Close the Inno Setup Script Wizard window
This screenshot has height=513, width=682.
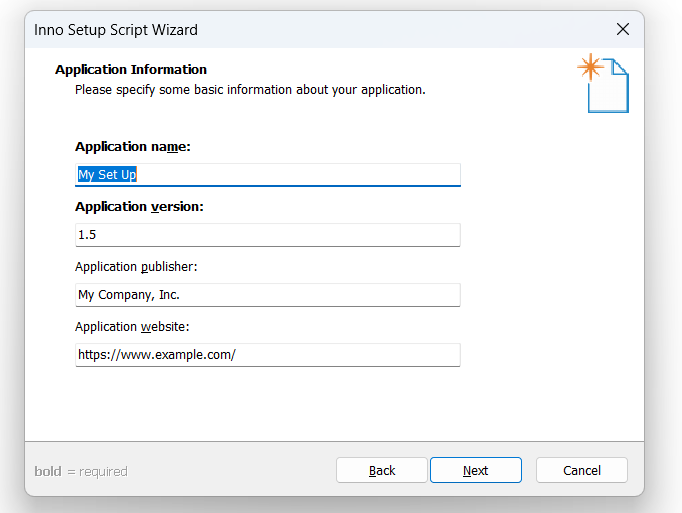[x=623, y=30]
